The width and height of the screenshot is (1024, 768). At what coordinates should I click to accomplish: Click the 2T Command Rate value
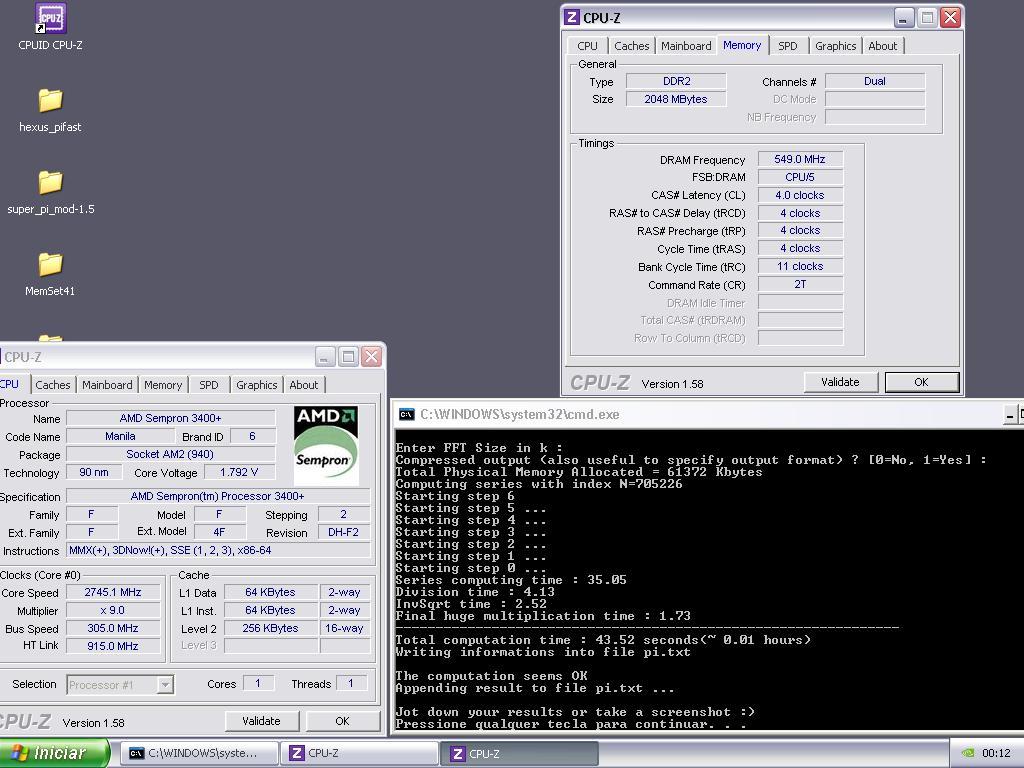pos(800,285)
